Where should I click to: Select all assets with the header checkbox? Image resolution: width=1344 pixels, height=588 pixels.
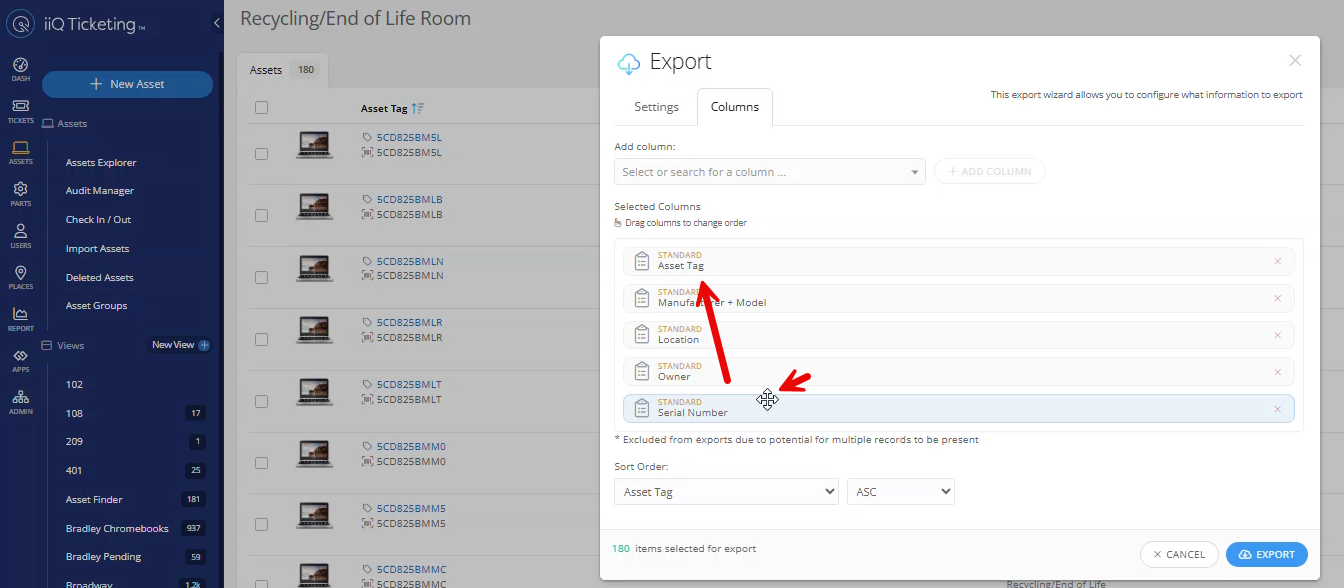[x=260, y=106]
